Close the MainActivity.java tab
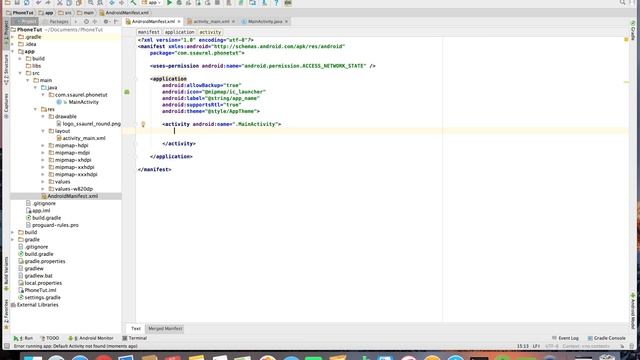The image size is (640, 360). [x=286, y=21]
